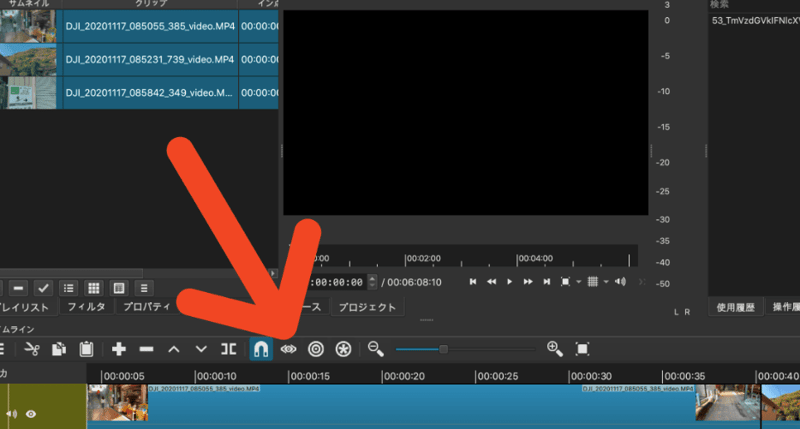Viewport: 800px width, 429px height.
Task: Click the timeline zoom out magnifier
Action: click(x=376, y=349)
